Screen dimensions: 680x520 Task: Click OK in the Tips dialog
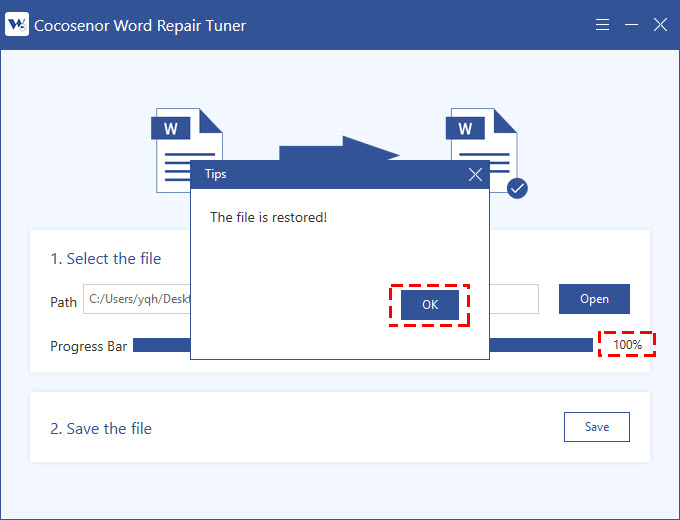[x=429, y=305]
